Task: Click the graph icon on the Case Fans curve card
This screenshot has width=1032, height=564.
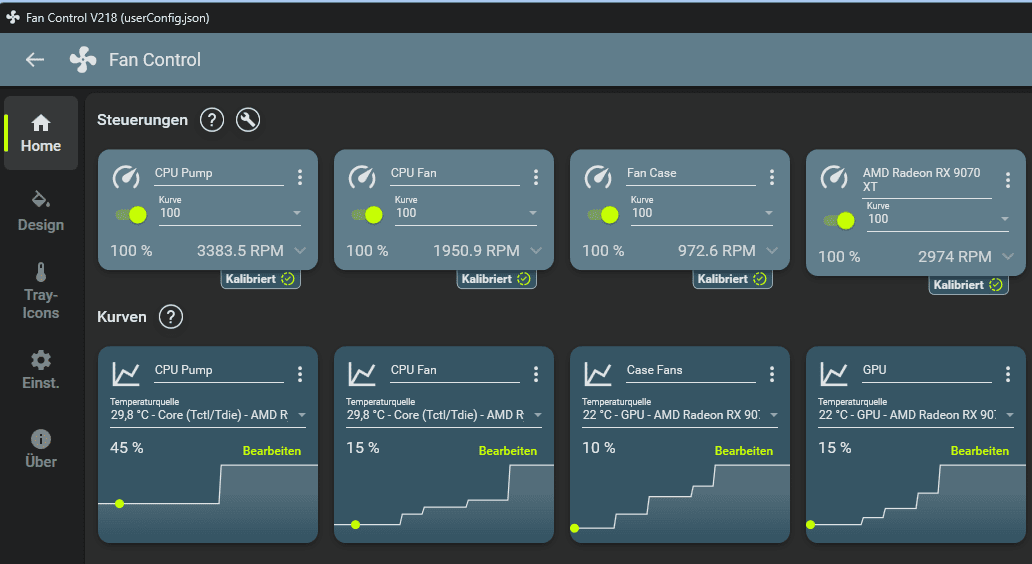Action: pyautogui.click(x=598, y=374)
